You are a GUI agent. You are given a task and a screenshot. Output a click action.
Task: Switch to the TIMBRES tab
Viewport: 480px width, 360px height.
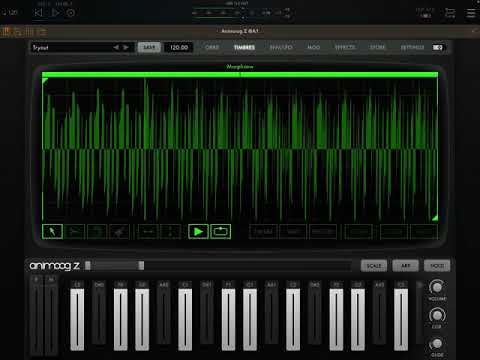point(244,47)
